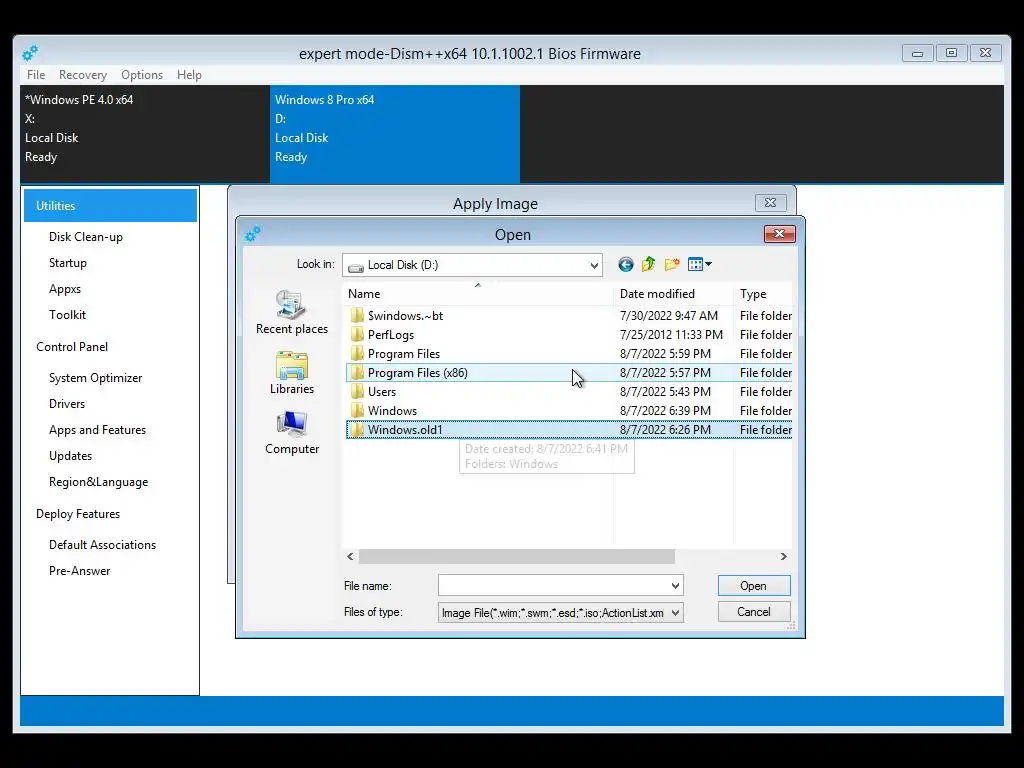Open Default Associations in sidebar
This screenshot has height=768, width=1024.
(103, 545)
